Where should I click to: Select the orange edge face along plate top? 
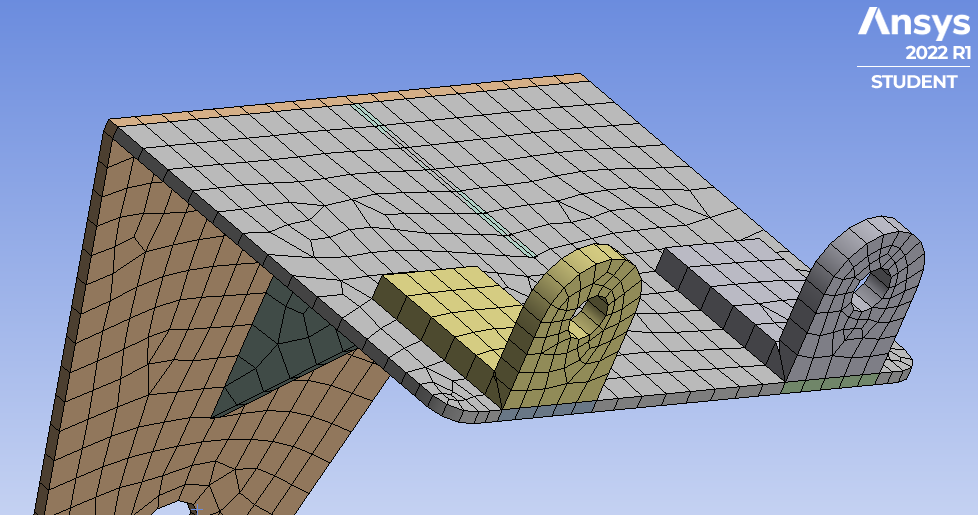pyautogui.click(x=349, y=98)
